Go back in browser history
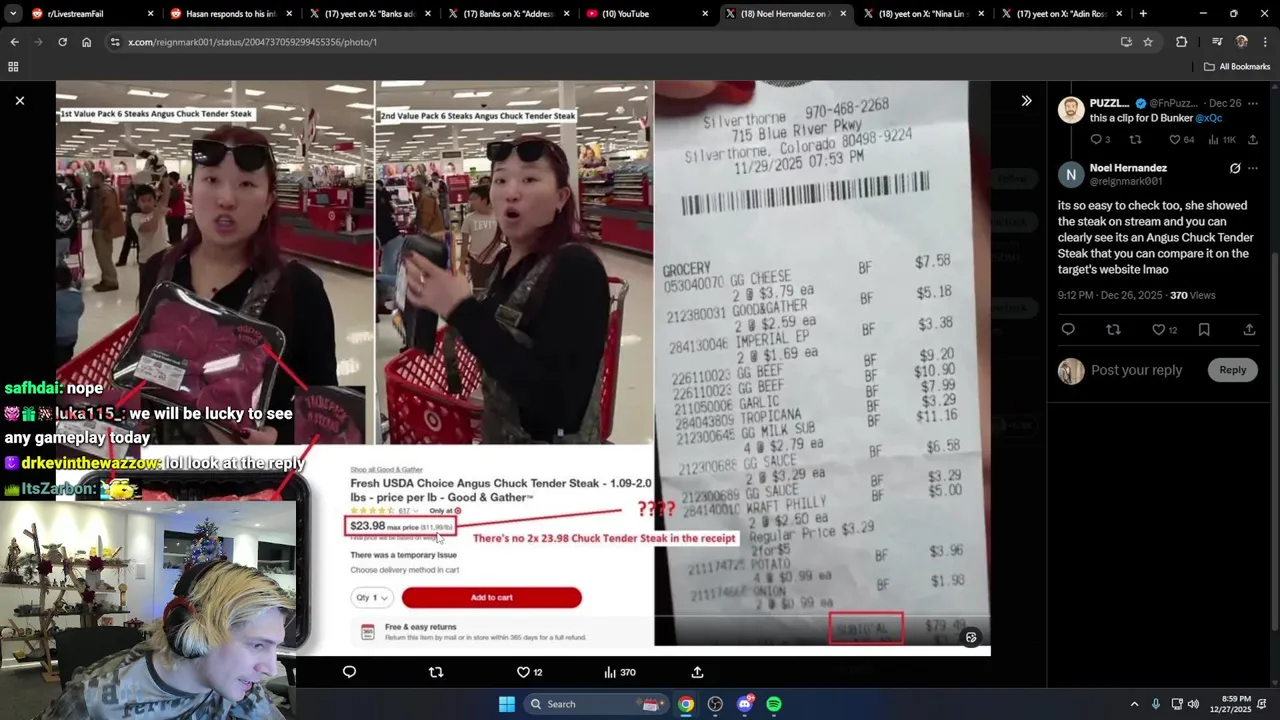 pos(14,42)
